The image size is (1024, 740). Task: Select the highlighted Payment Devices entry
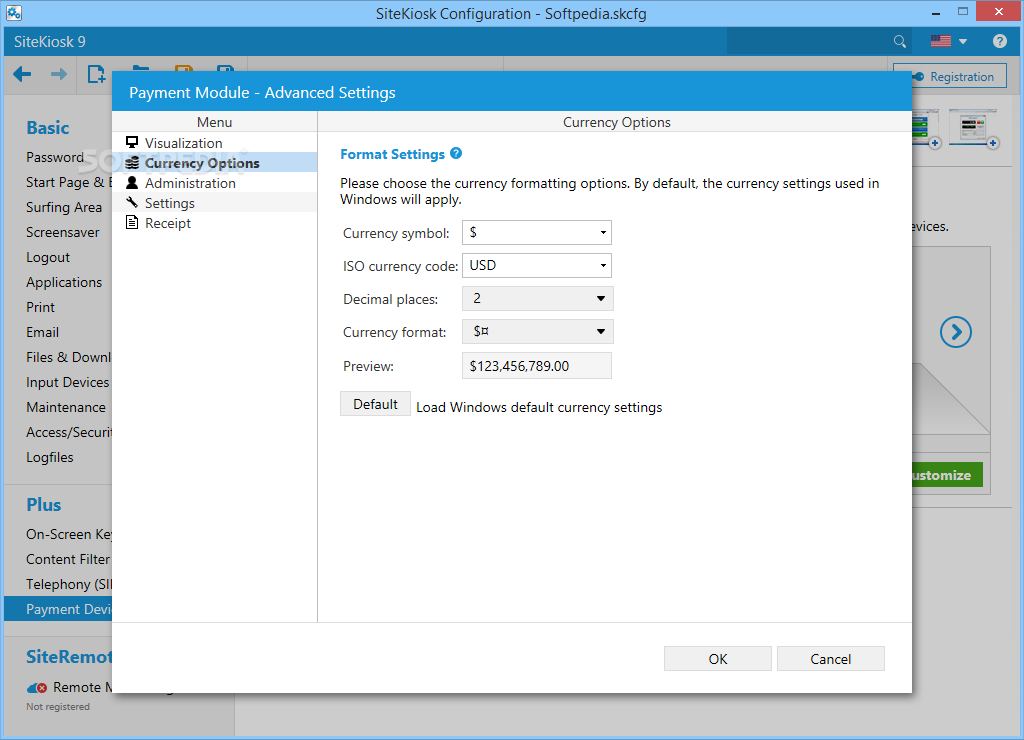point(59,609)
